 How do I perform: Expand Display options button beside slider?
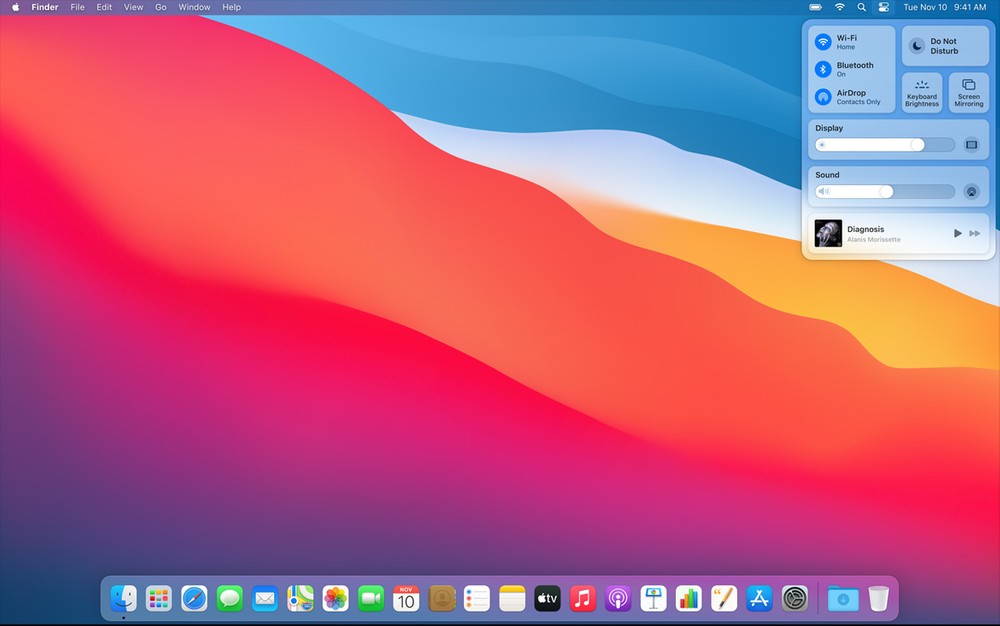(x=971, y=145)
